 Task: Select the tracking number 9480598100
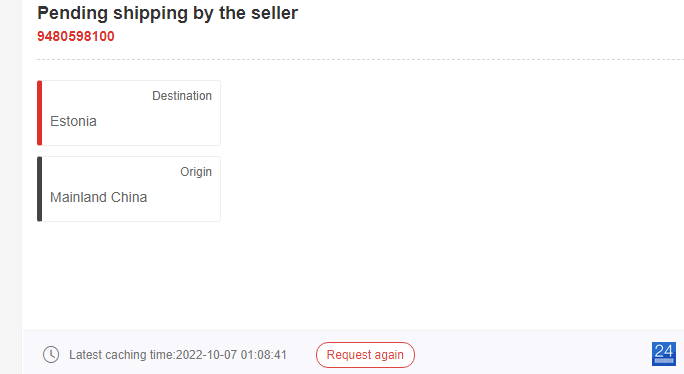(75, 36)
